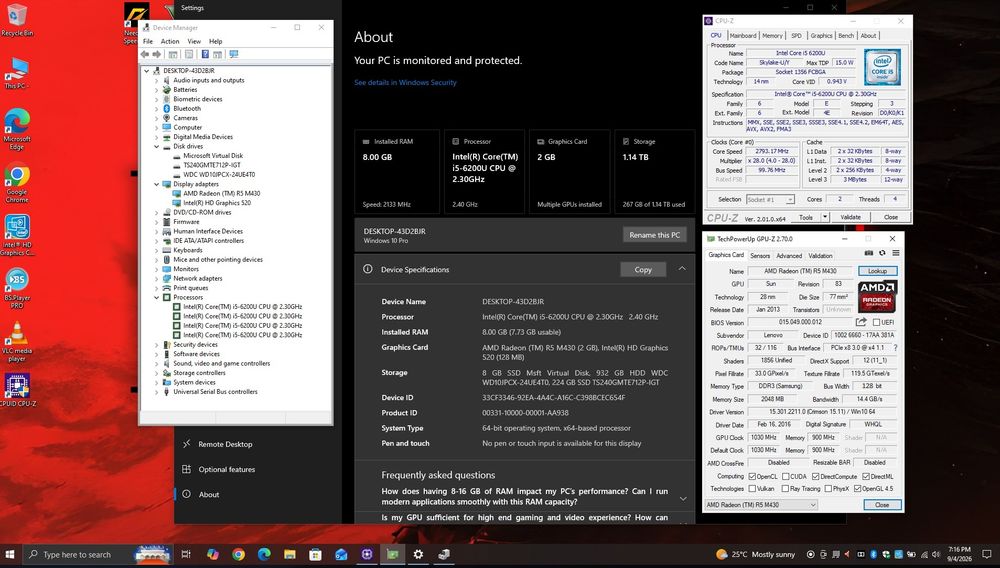1000x568 pixels.
Task: Click Help icon in Device Manager toolbar
Action: coord(205,55)
